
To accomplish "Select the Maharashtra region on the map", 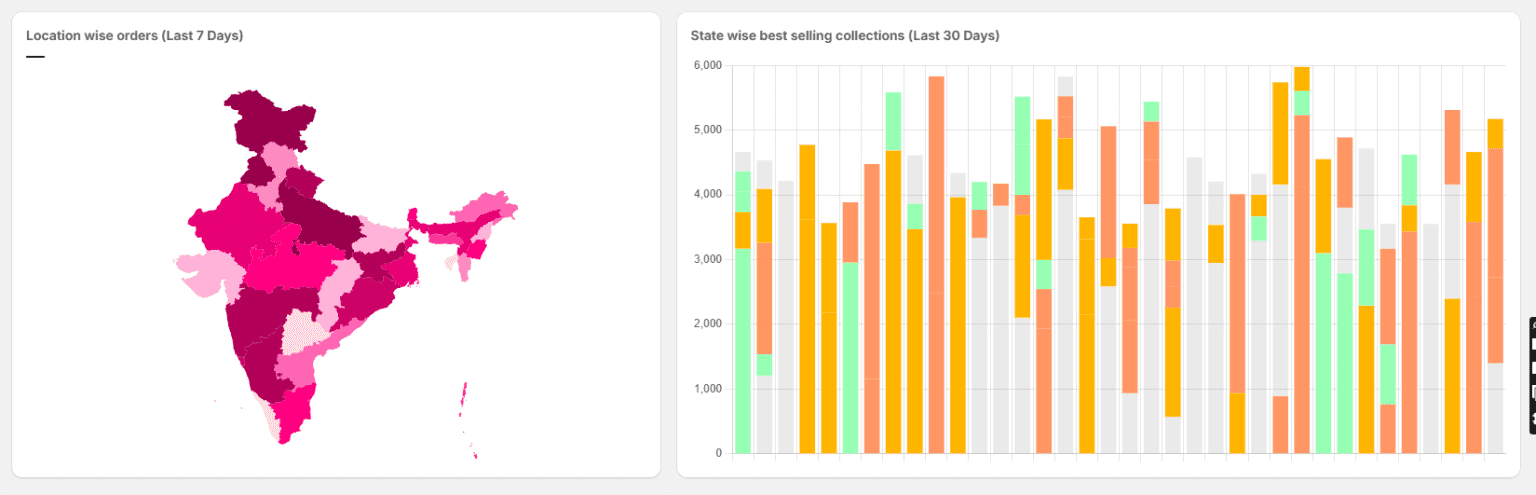I will click(270, 313).
